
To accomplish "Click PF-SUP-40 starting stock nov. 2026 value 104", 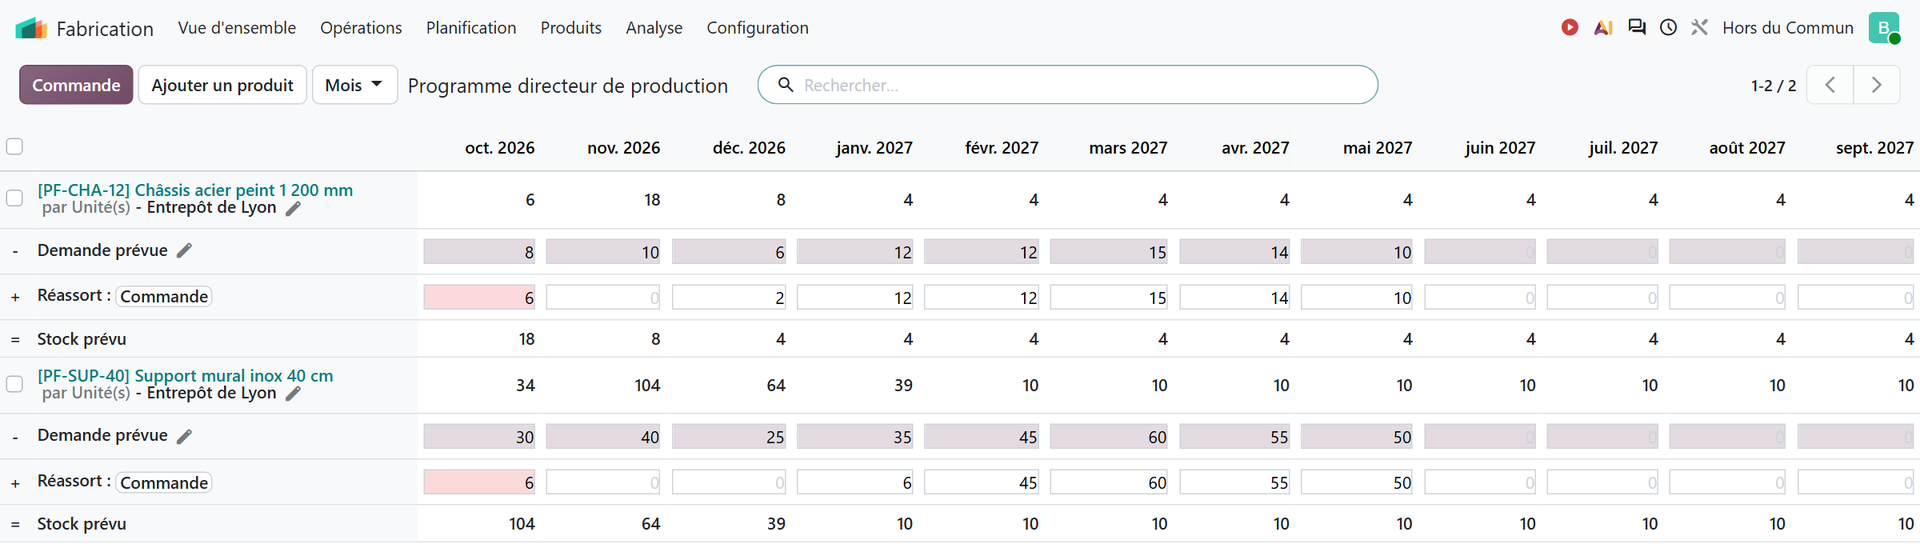I will pyautogui.click(x=647, y=385).
